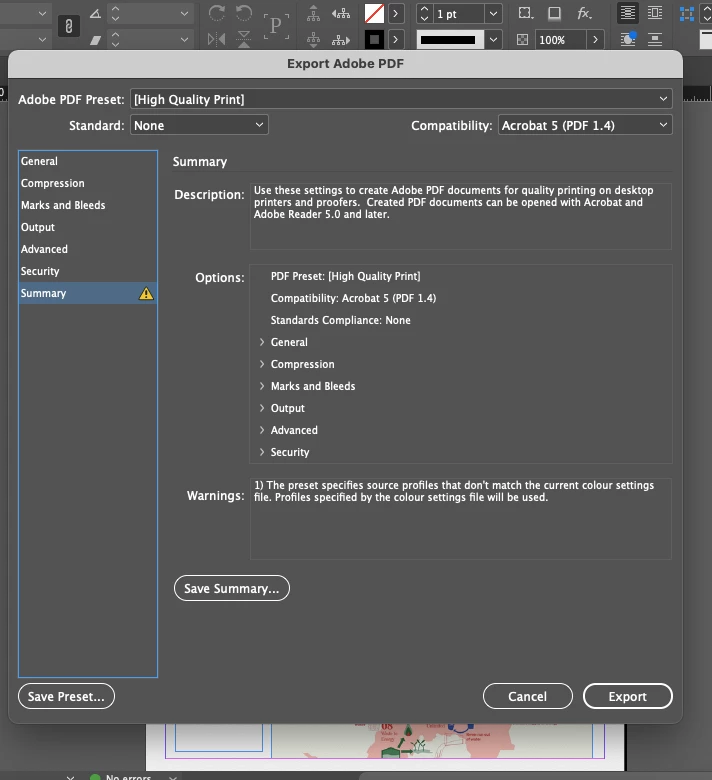
Task: Click the Select Next Object icon
Action: coord(341,40)
